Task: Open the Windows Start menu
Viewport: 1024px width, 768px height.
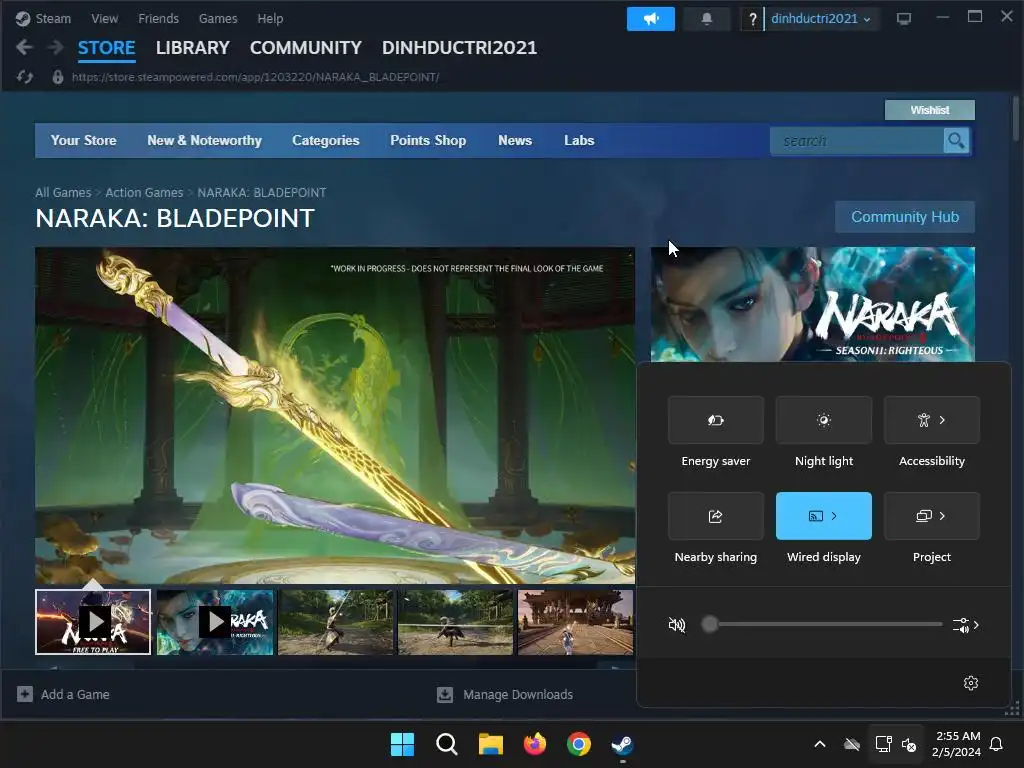Action: (402, 744)
